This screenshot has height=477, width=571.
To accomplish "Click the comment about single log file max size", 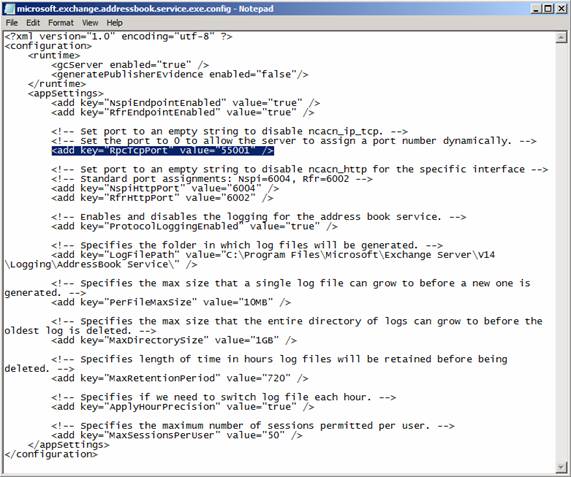I will [291, 283].
